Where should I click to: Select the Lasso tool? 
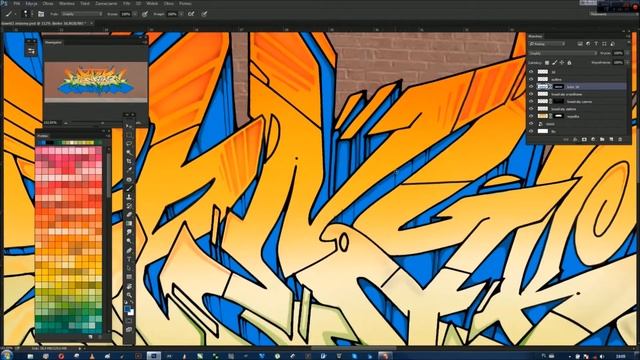click(x=129, y=144)
